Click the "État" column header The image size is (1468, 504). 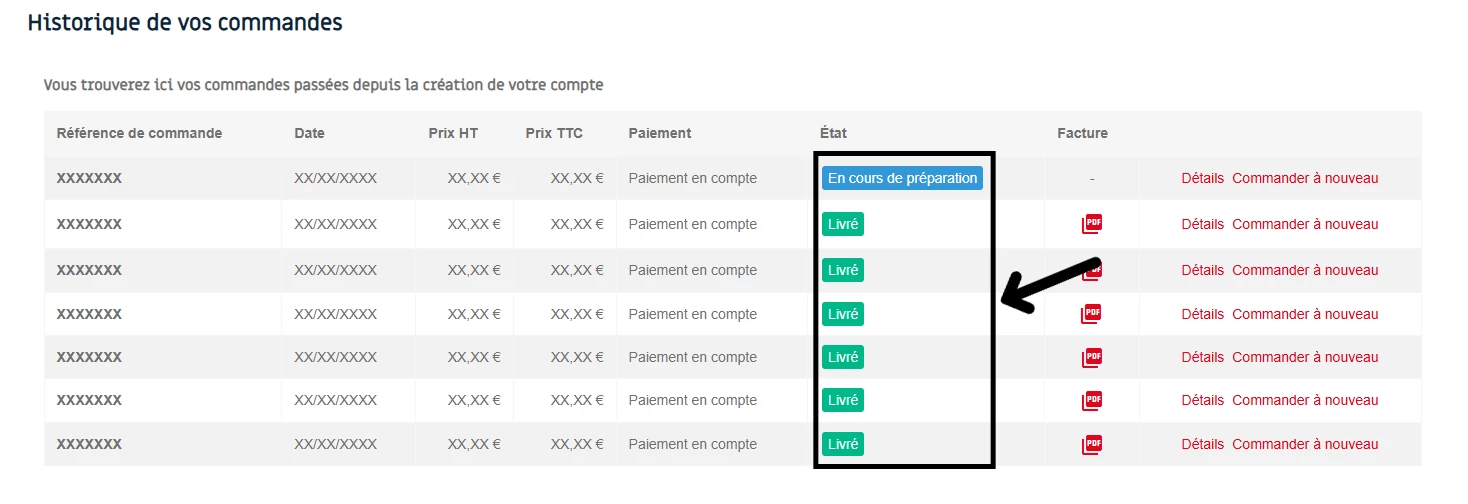point(833,133)
